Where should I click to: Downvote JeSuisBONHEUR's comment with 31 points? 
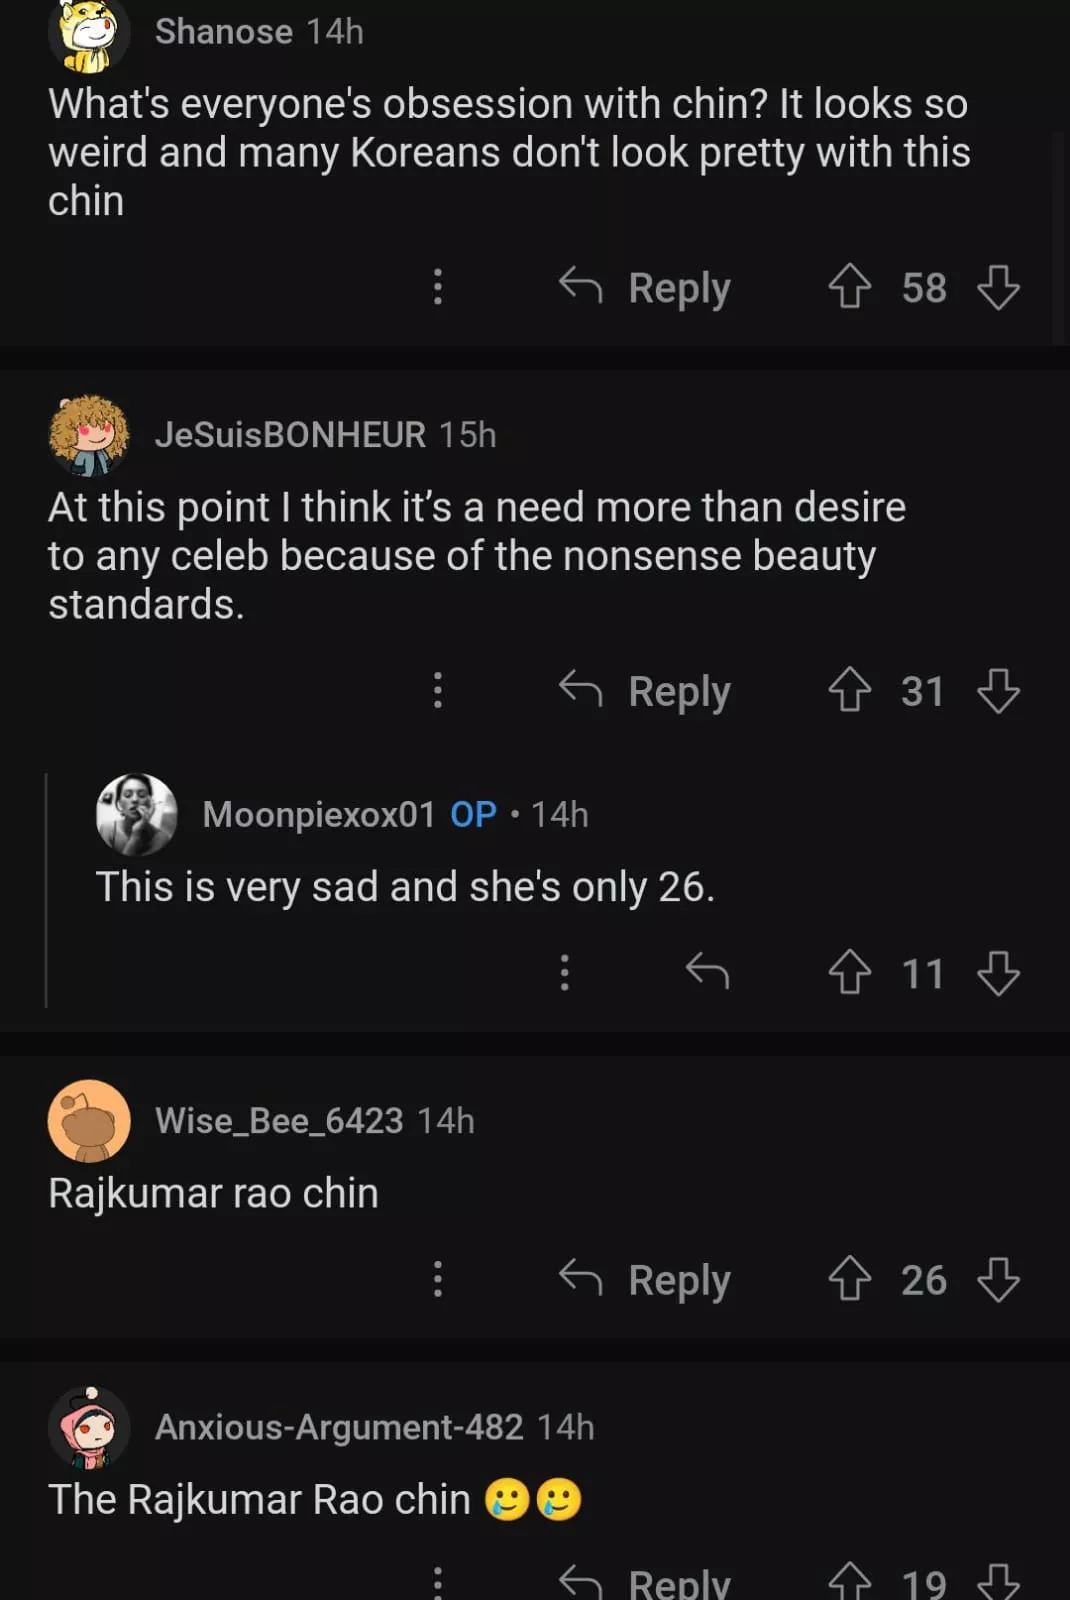pos(998,690)
